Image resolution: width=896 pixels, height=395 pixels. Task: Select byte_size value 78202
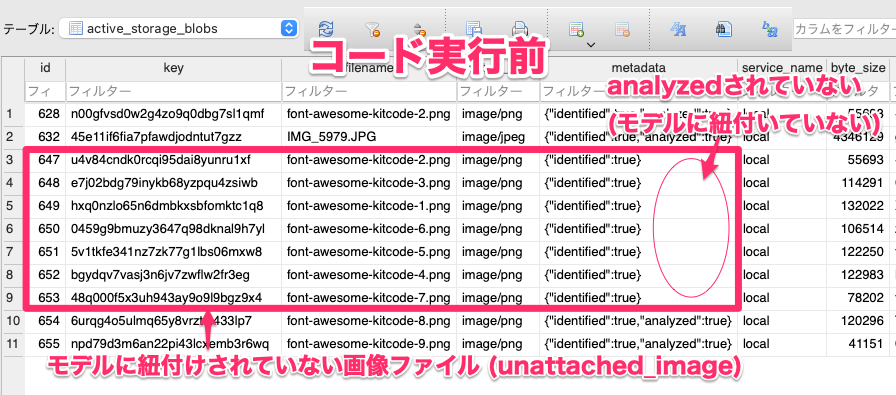point(858,298)
